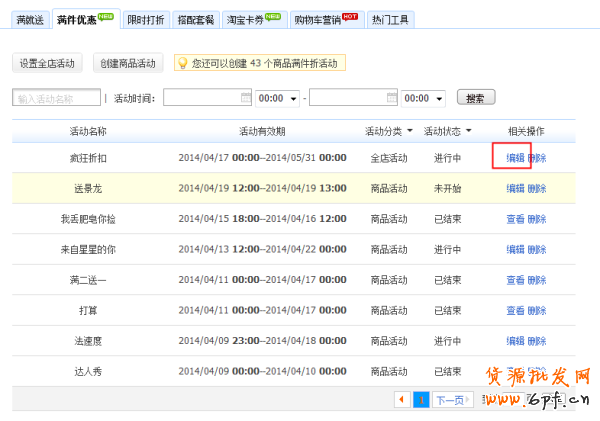Go to previous page using arrow icon
Image resolution: width=600 pixels, height=421 pixels.
pos(403,399)
